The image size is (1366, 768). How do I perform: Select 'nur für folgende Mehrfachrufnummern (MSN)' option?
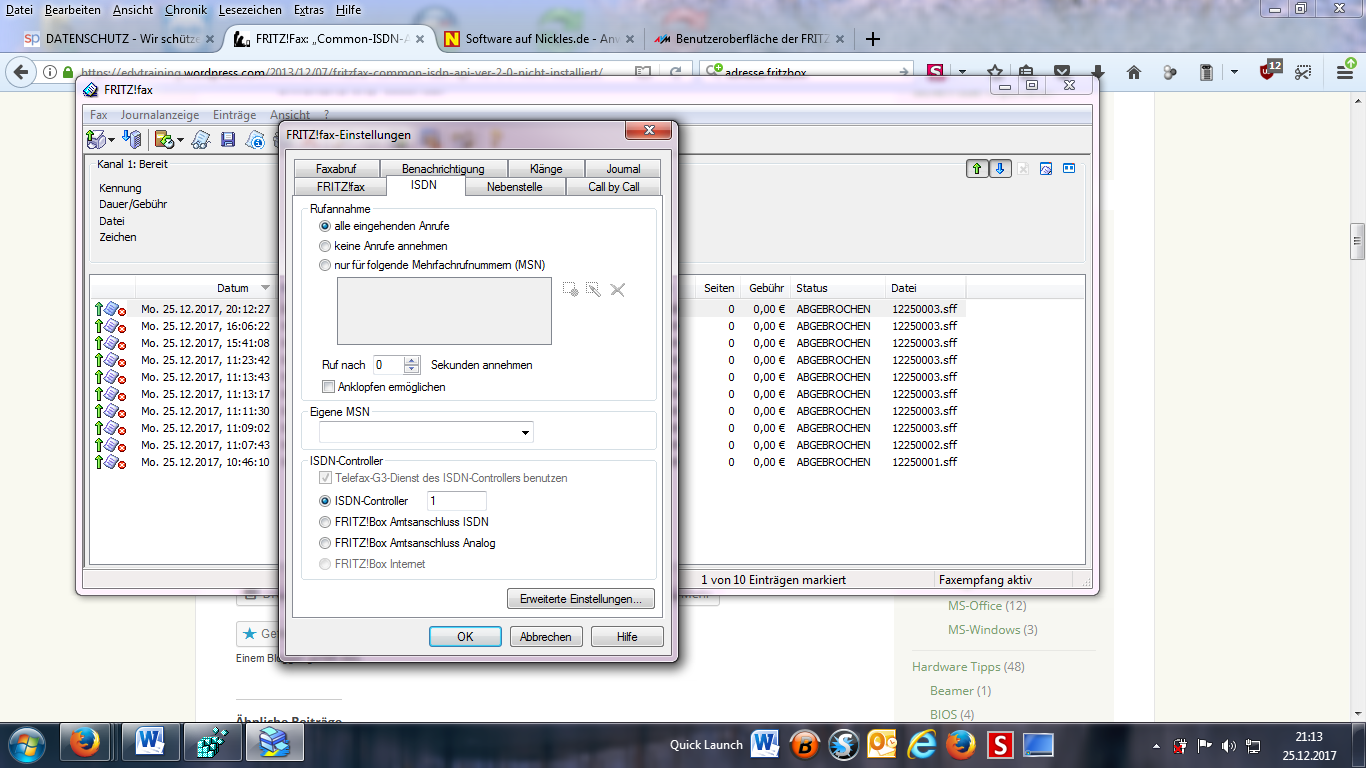pos(325,265)
